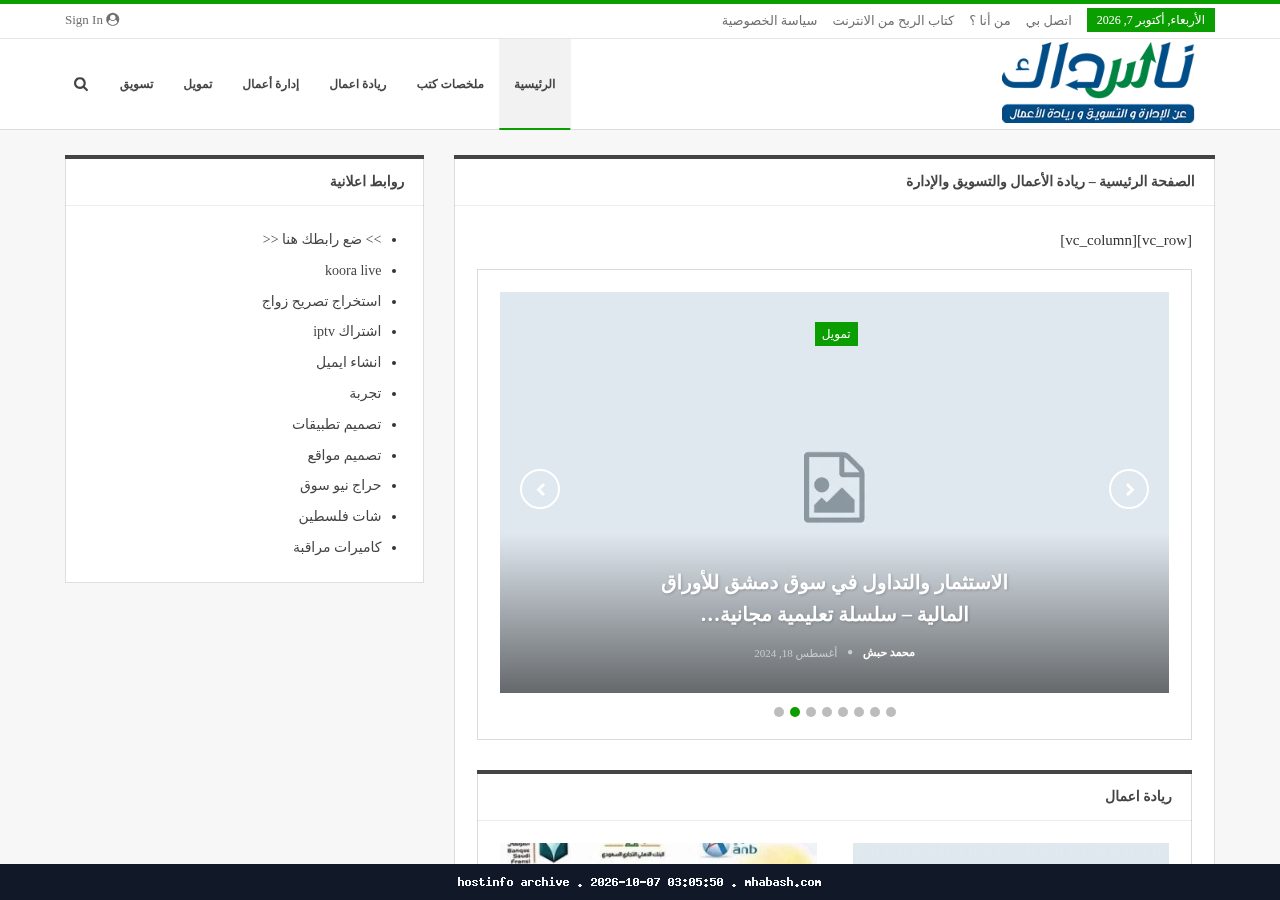Open تجربة sidebar link
The image size is (1280, 900).
click(366, 393)
